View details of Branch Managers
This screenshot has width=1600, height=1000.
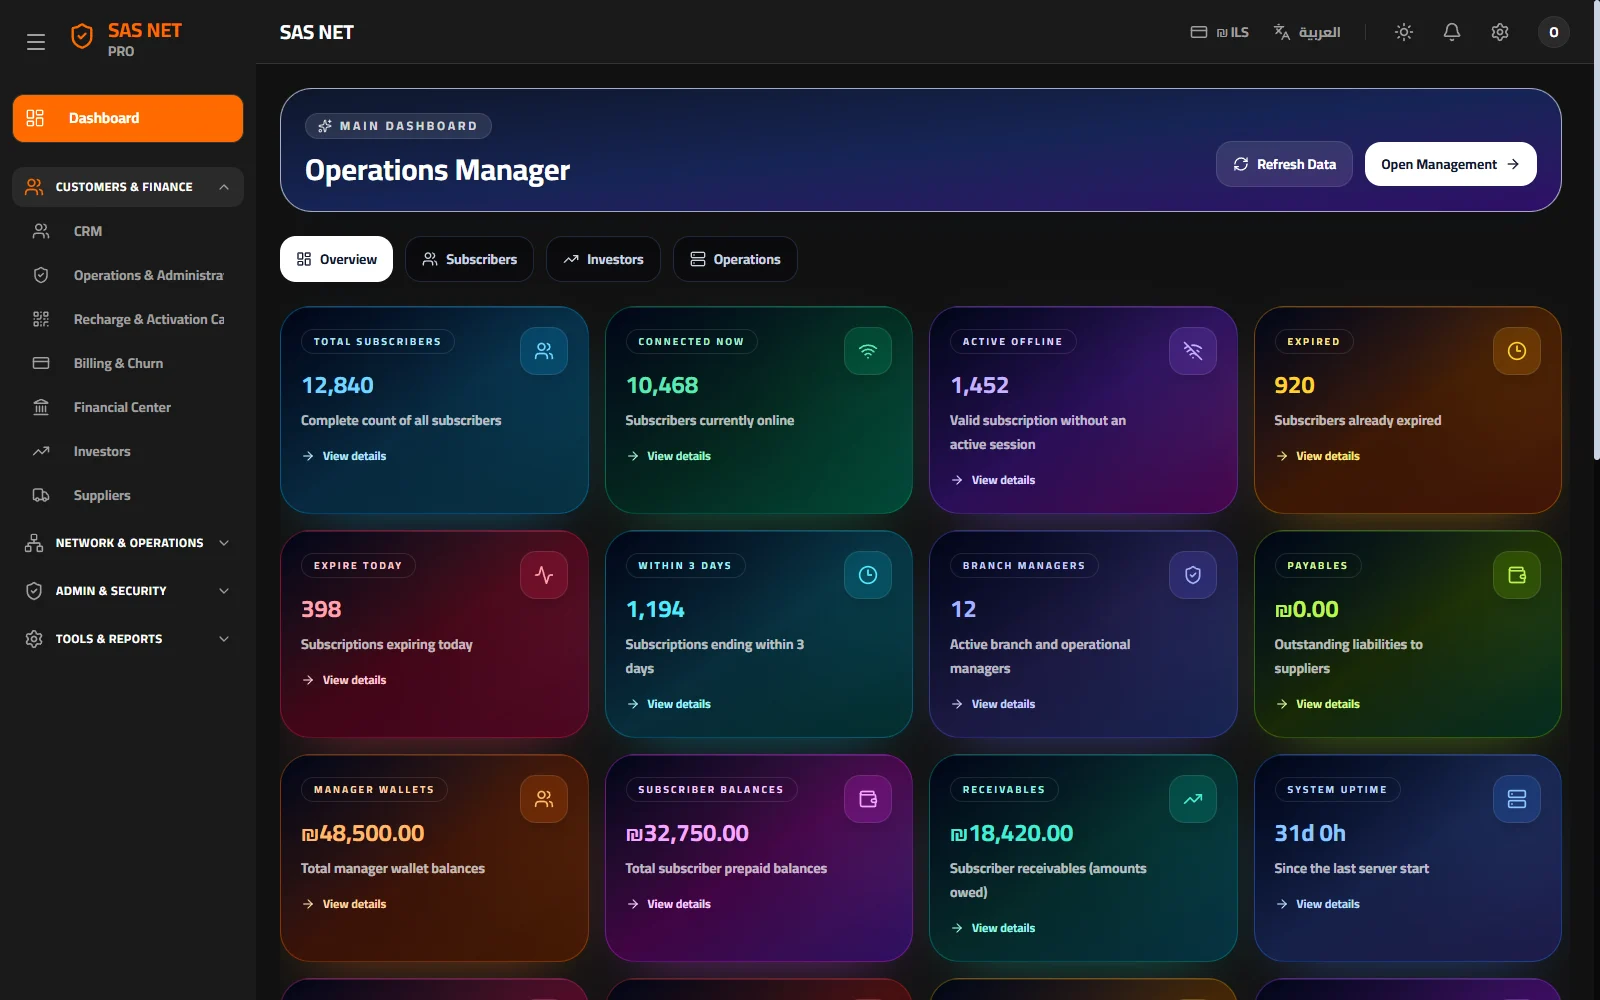pos(993,704)
